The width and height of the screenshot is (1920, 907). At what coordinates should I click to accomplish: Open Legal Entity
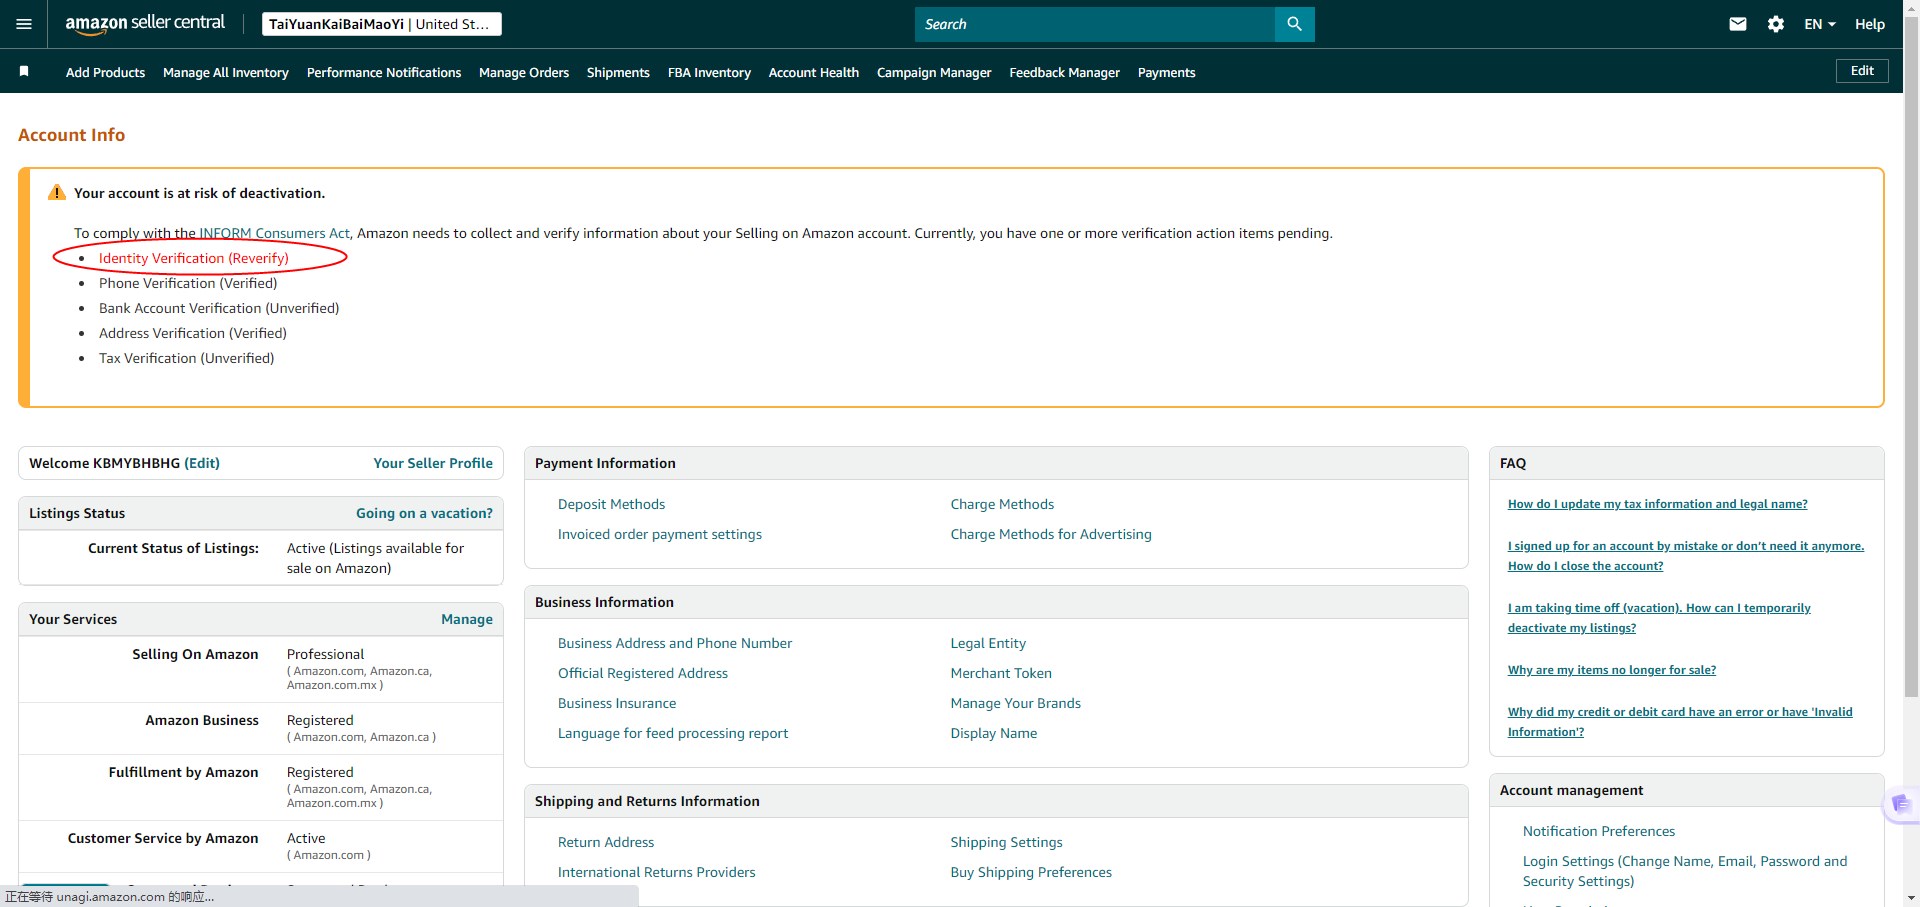(x=988, y=643)
